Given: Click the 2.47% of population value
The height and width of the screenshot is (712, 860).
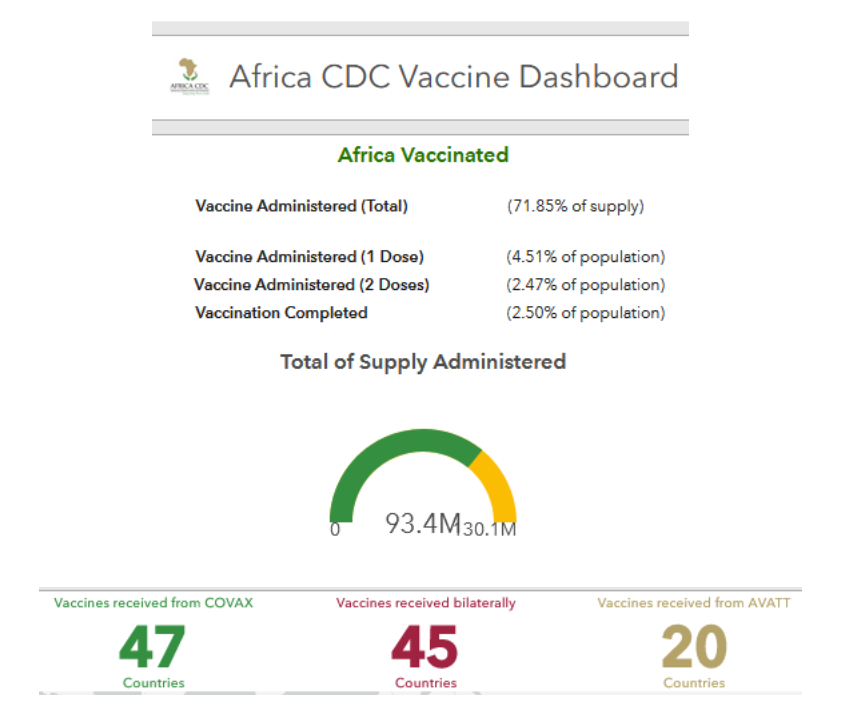Looking at the screenshot, I should [x=585, y=285].
